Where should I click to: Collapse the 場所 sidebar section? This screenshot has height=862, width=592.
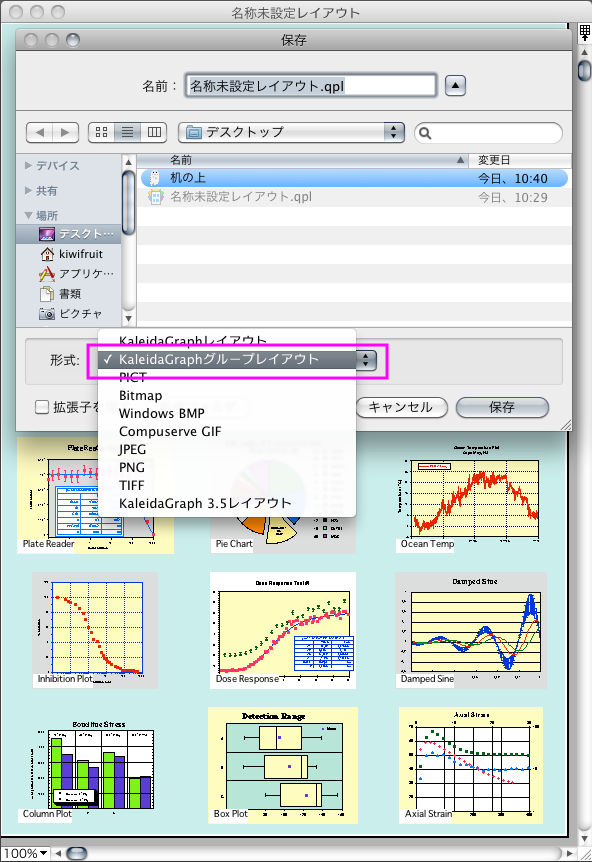29,216
